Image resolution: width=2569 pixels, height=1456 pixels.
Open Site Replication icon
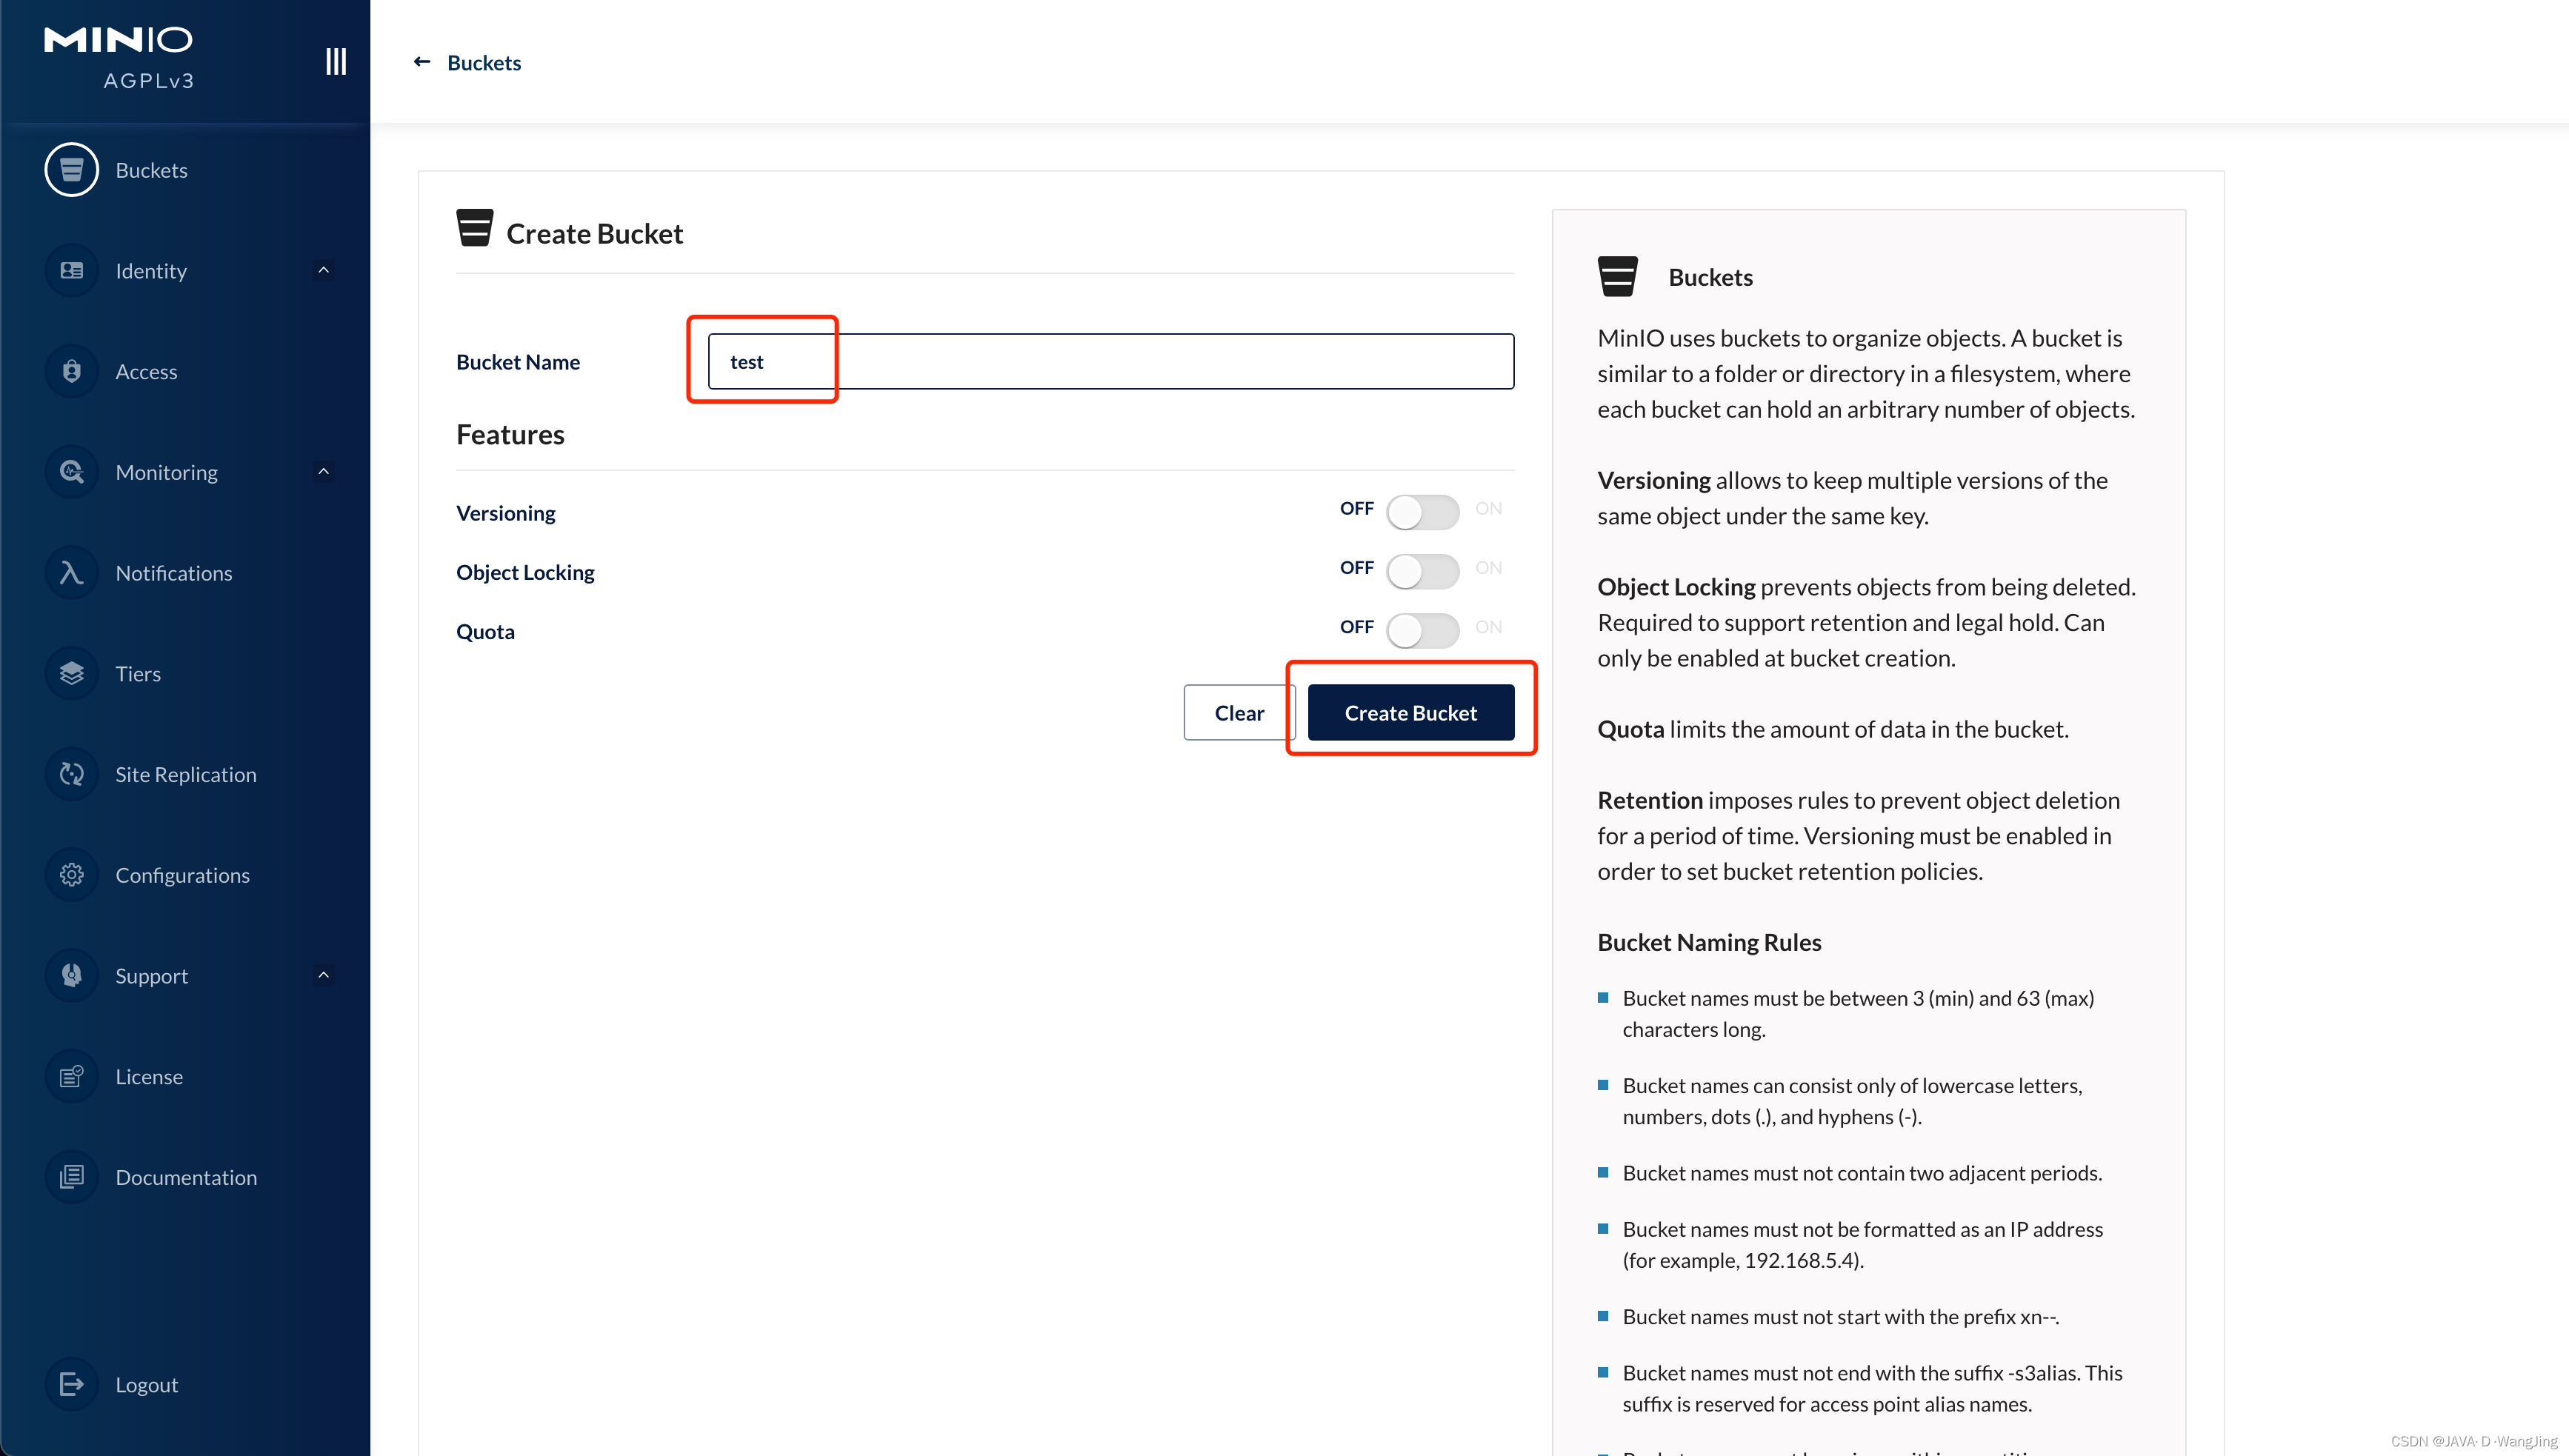(71, 774)
